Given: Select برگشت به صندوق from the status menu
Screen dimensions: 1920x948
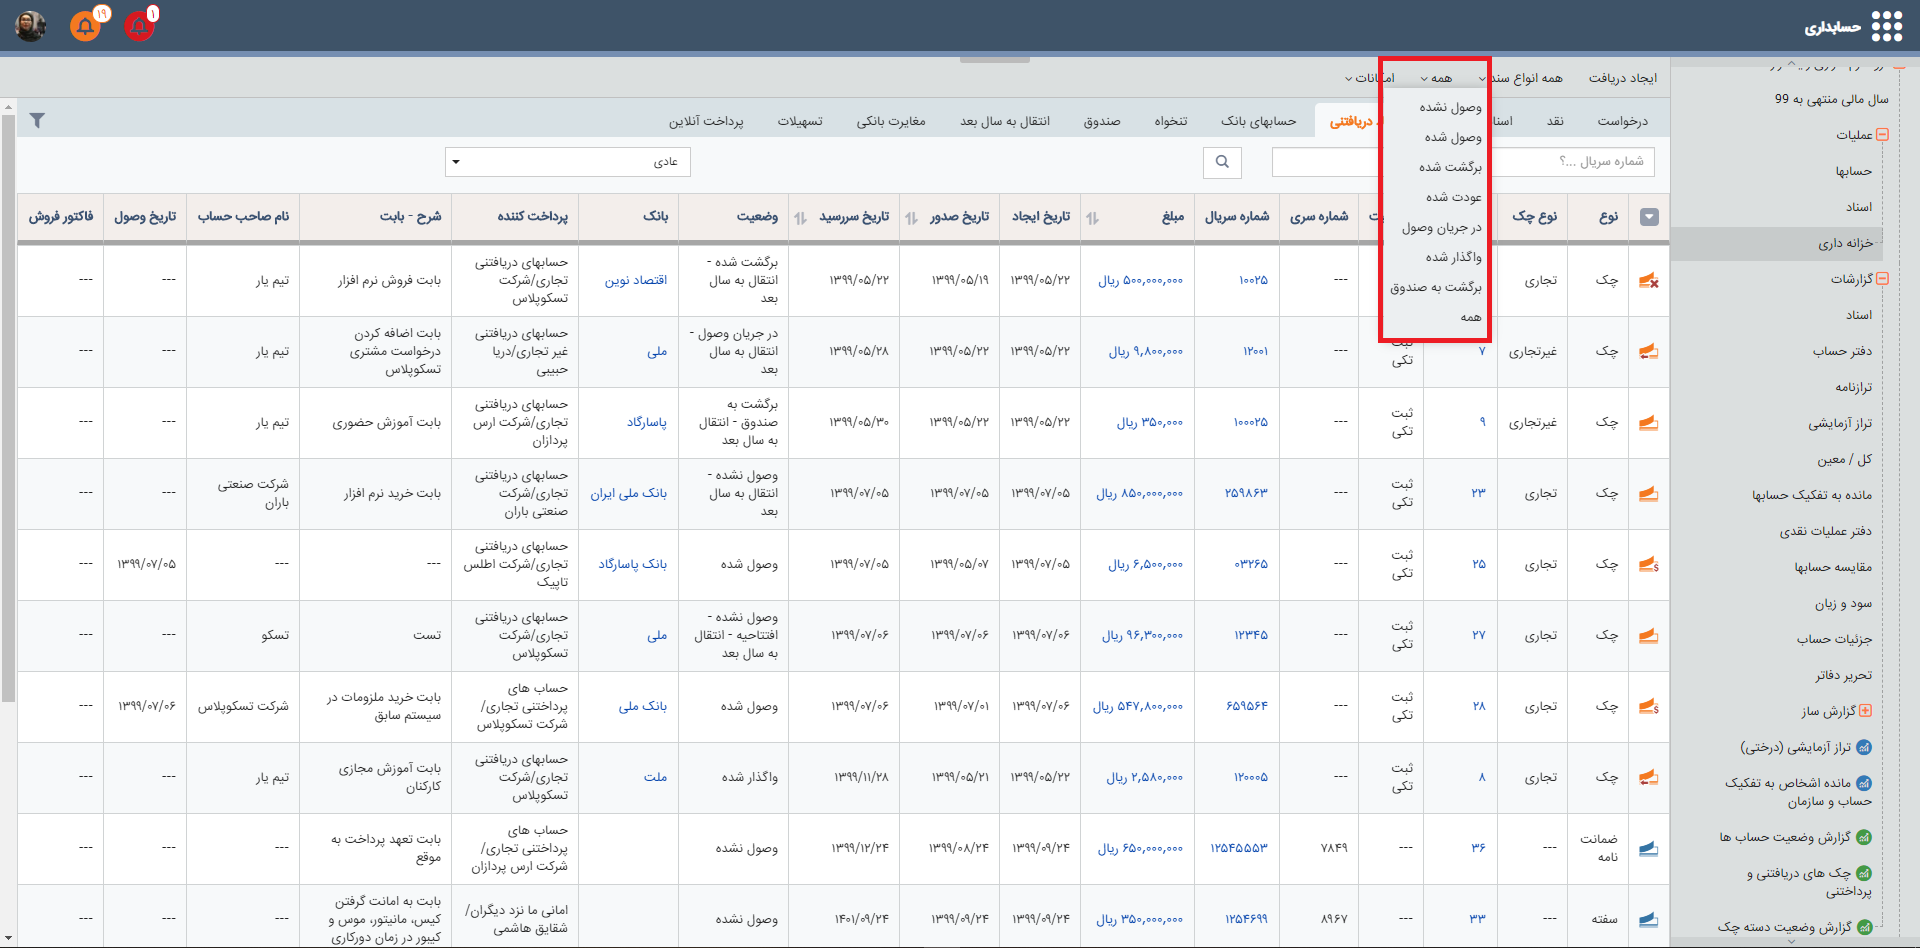Looking at the screenshot, I should click(x=1436, y=287).
